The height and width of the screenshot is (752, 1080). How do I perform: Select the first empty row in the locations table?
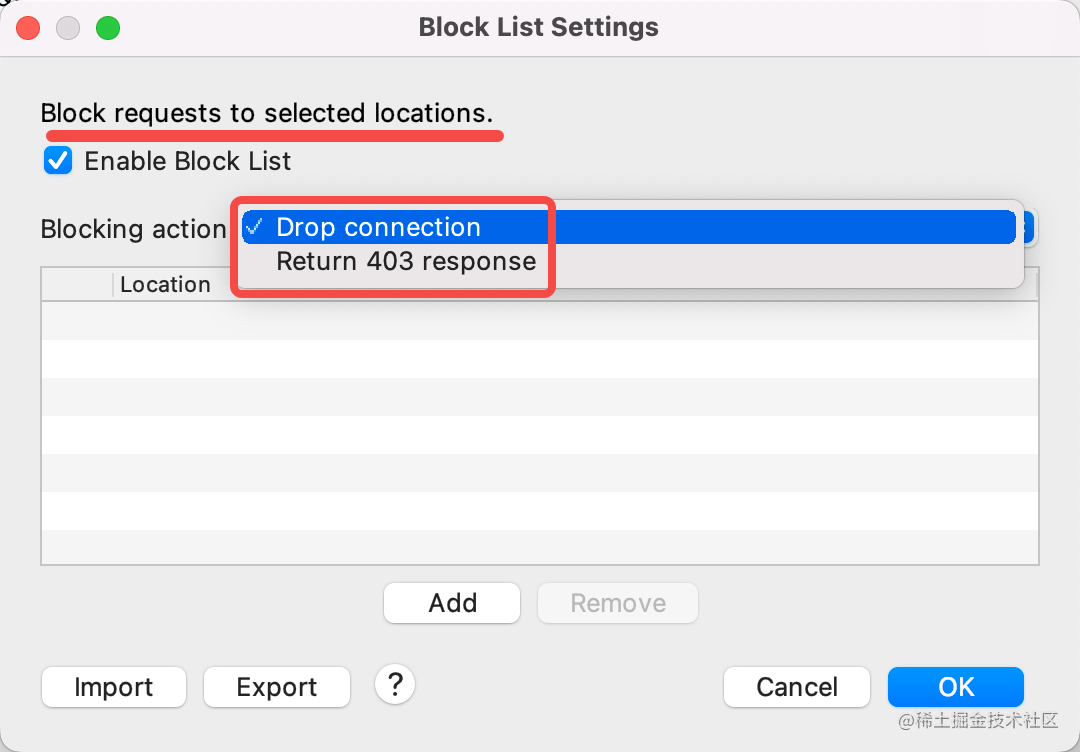[540, 320]
